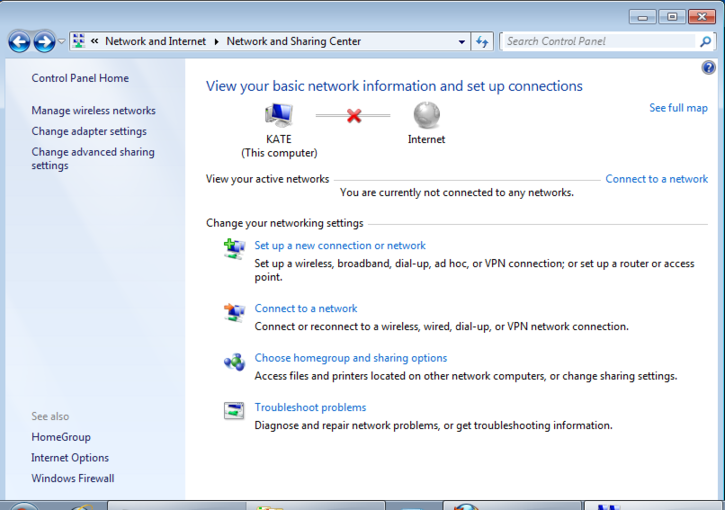Click the Set up new connection icon
Screen dimensions: 725x510
[x=234, y=249]
